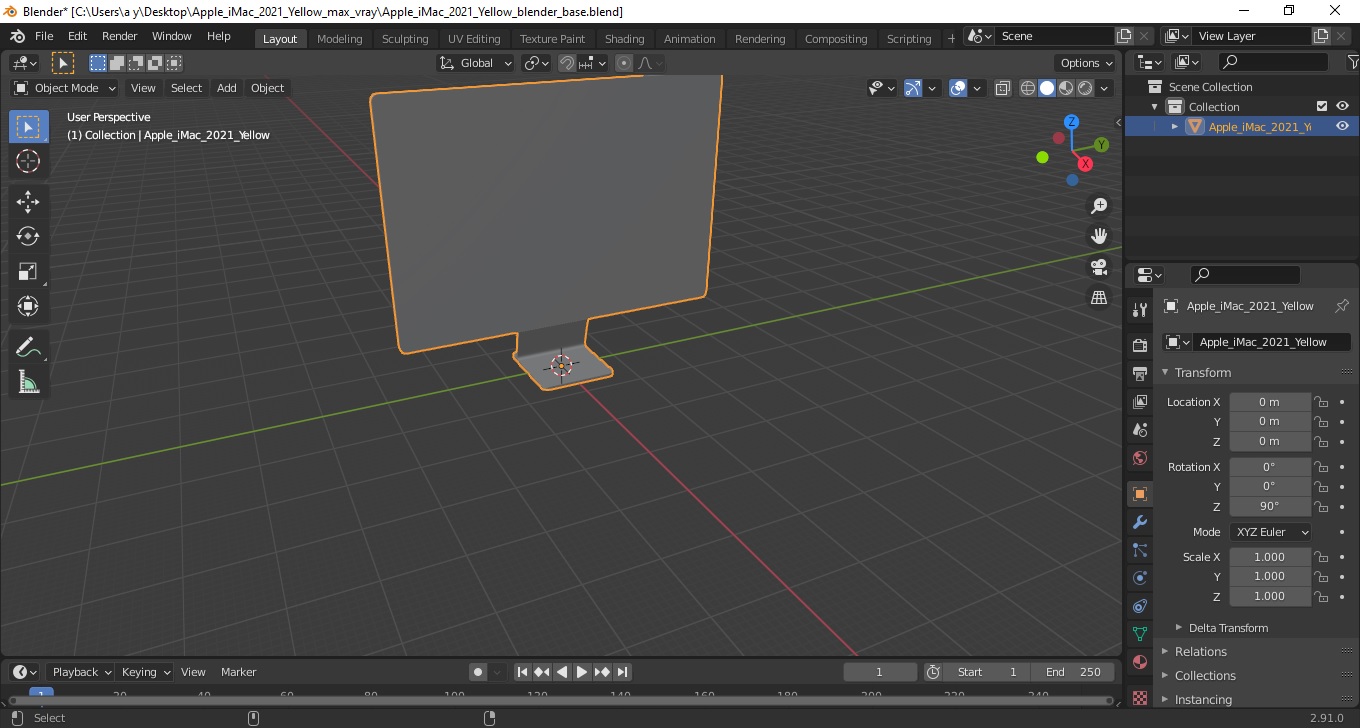Open XYZ Euler rotation mode dropdown

point(1270,532)
